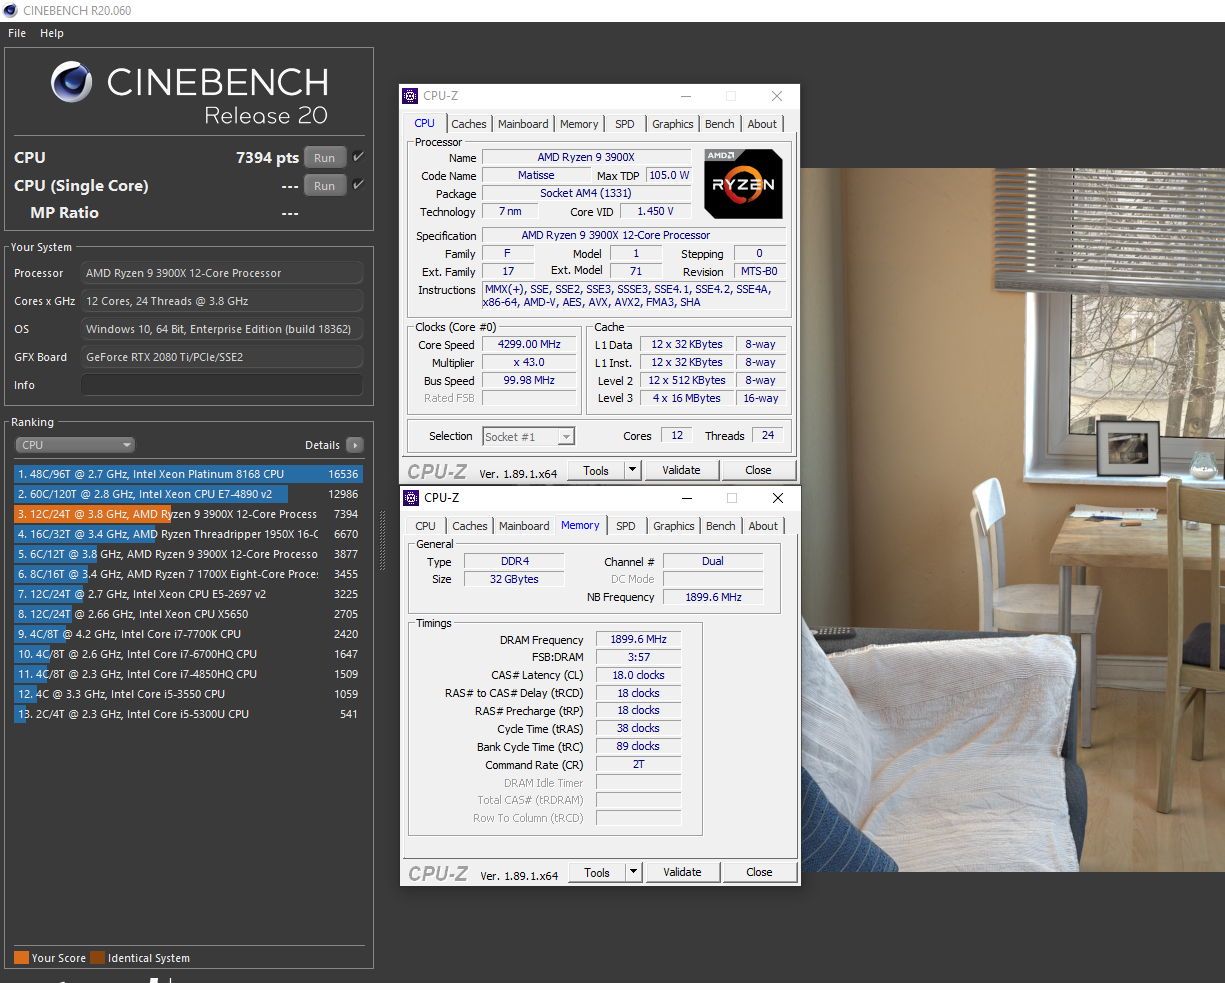Open SPD tab in lower CPU-Z window
1225x983 pixels.
(x=626, y=526)
